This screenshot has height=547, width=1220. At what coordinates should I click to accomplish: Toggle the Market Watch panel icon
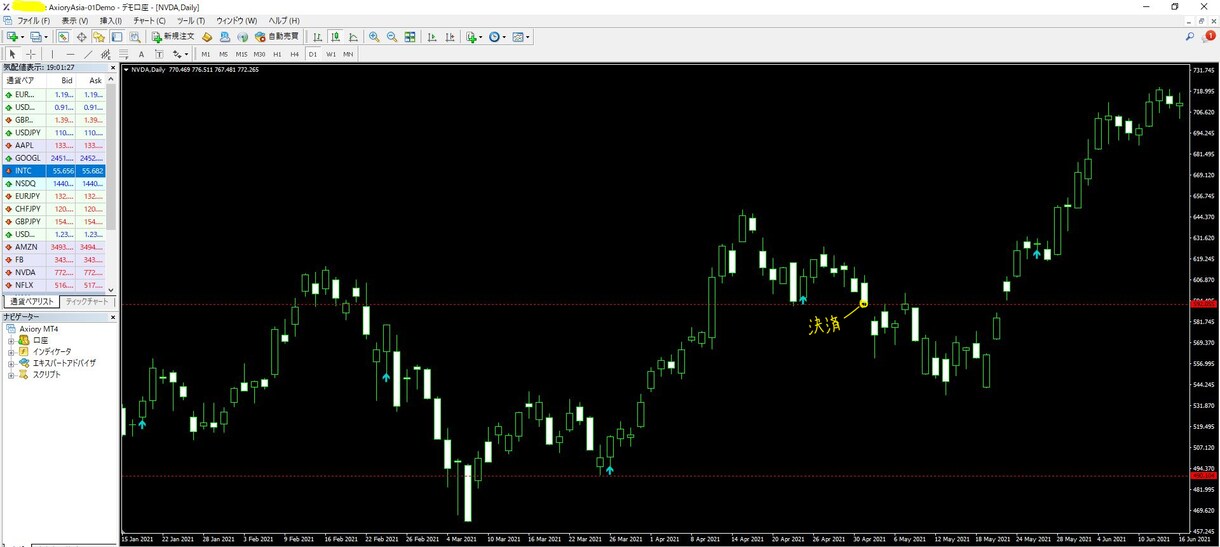pos(63,37)
